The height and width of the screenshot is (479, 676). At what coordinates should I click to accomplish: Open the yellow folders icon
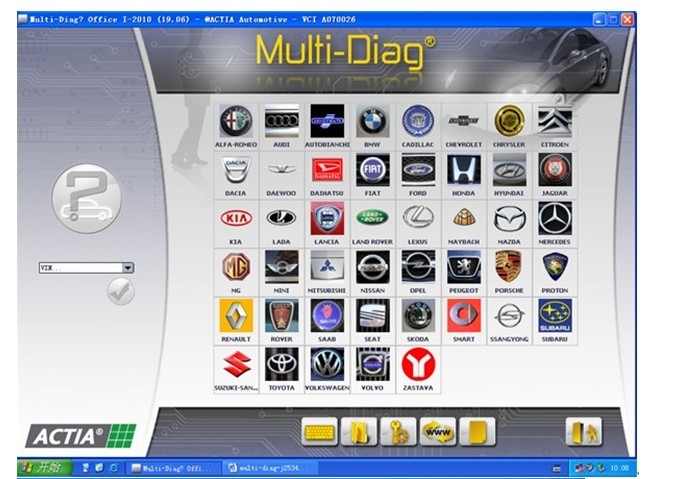(359, 432)
